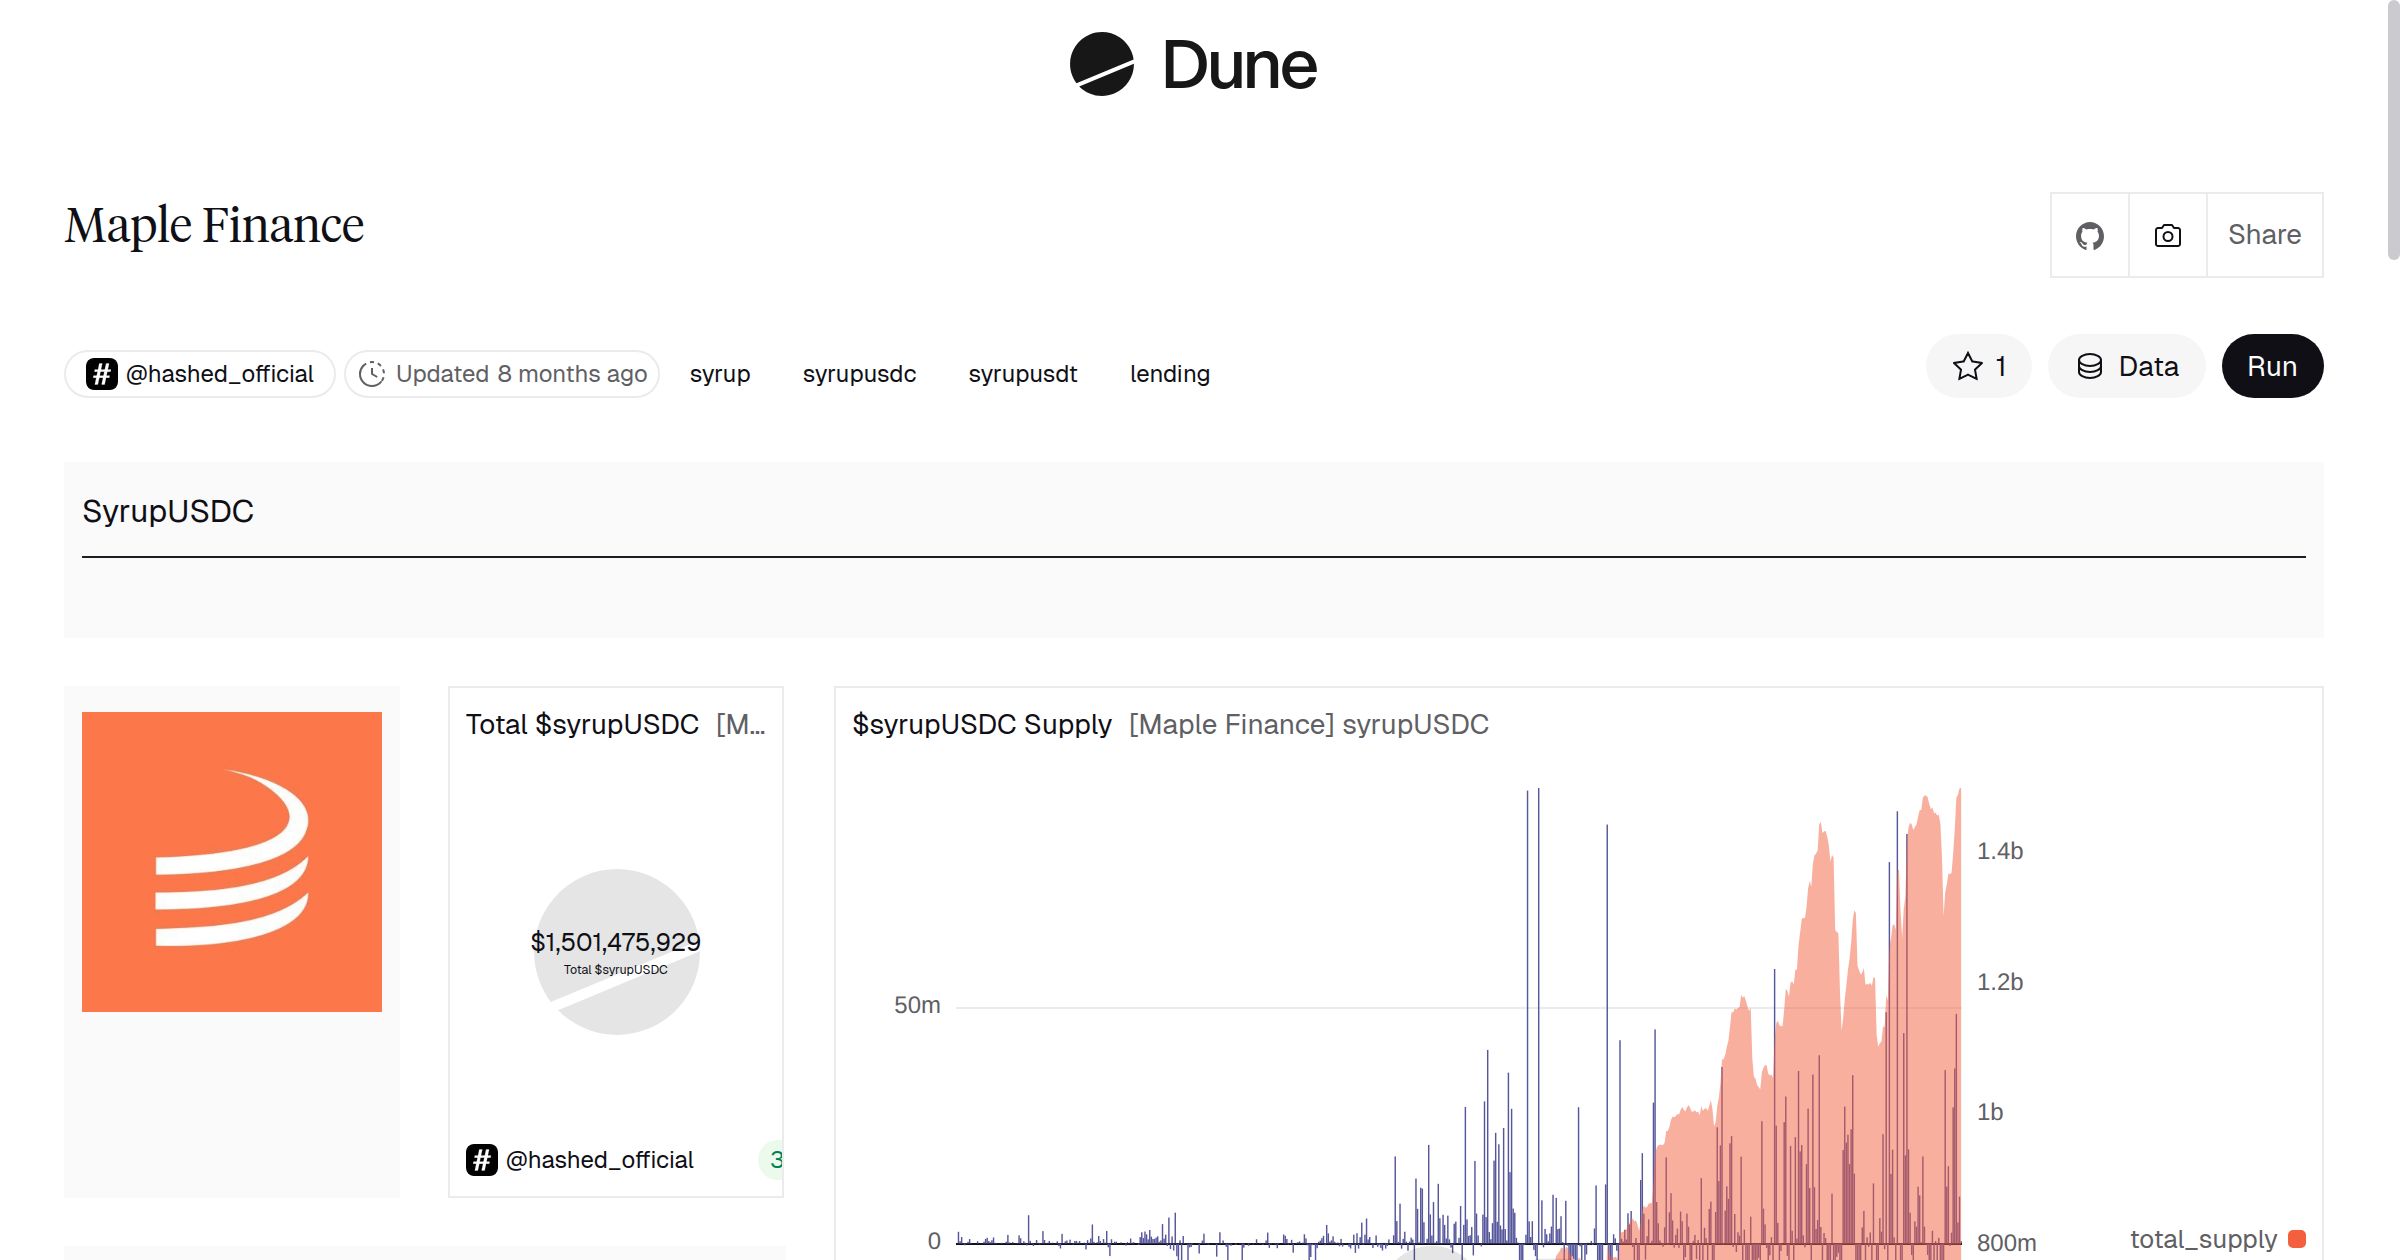Open the [Maple Finance] syrupUSDC chart title link

[x=1307, y=724]
